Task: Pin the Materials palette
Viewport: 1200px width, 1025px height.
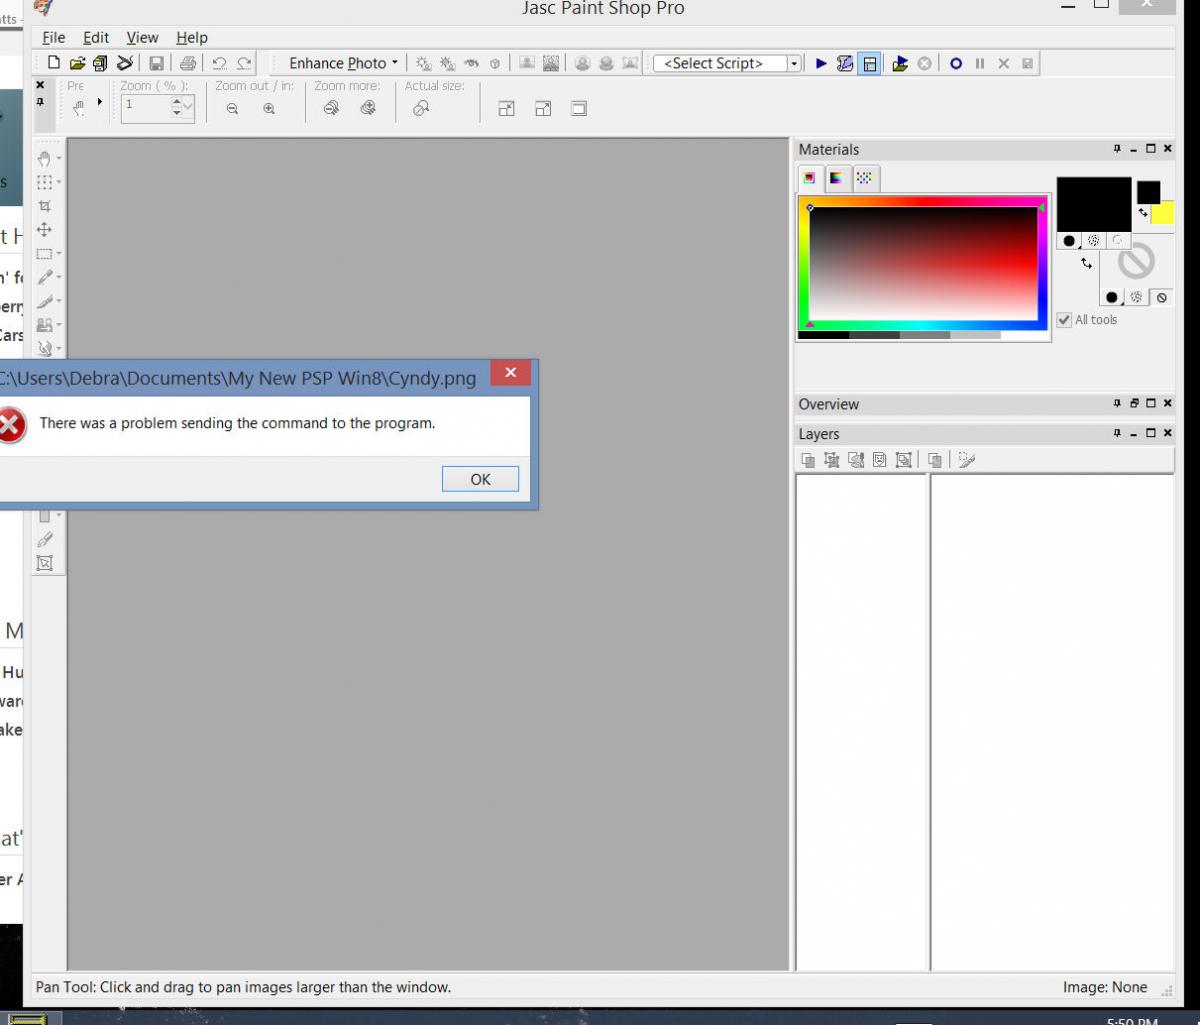Action: [1117, 149]
